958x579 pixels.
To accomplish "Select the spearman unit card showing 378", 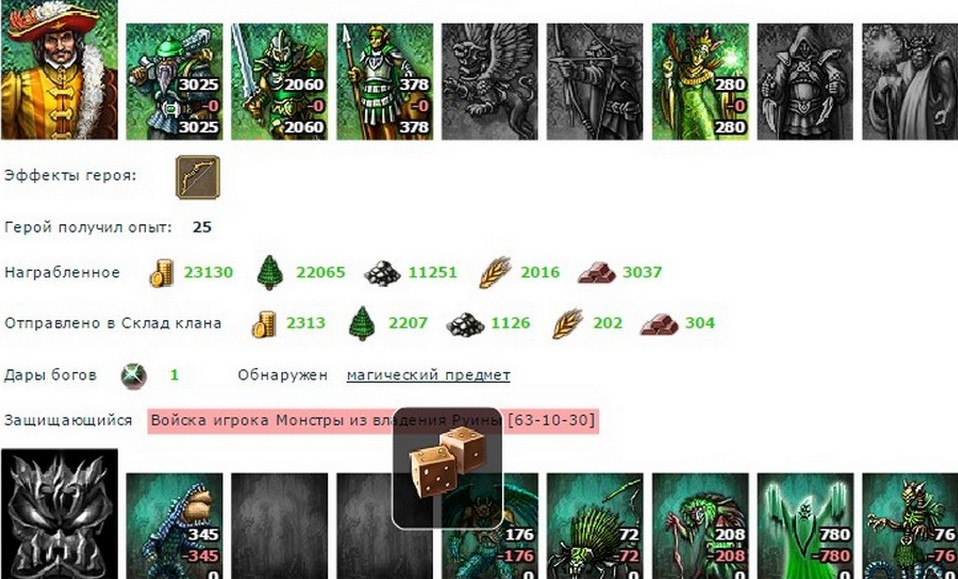I will [384, 82].
